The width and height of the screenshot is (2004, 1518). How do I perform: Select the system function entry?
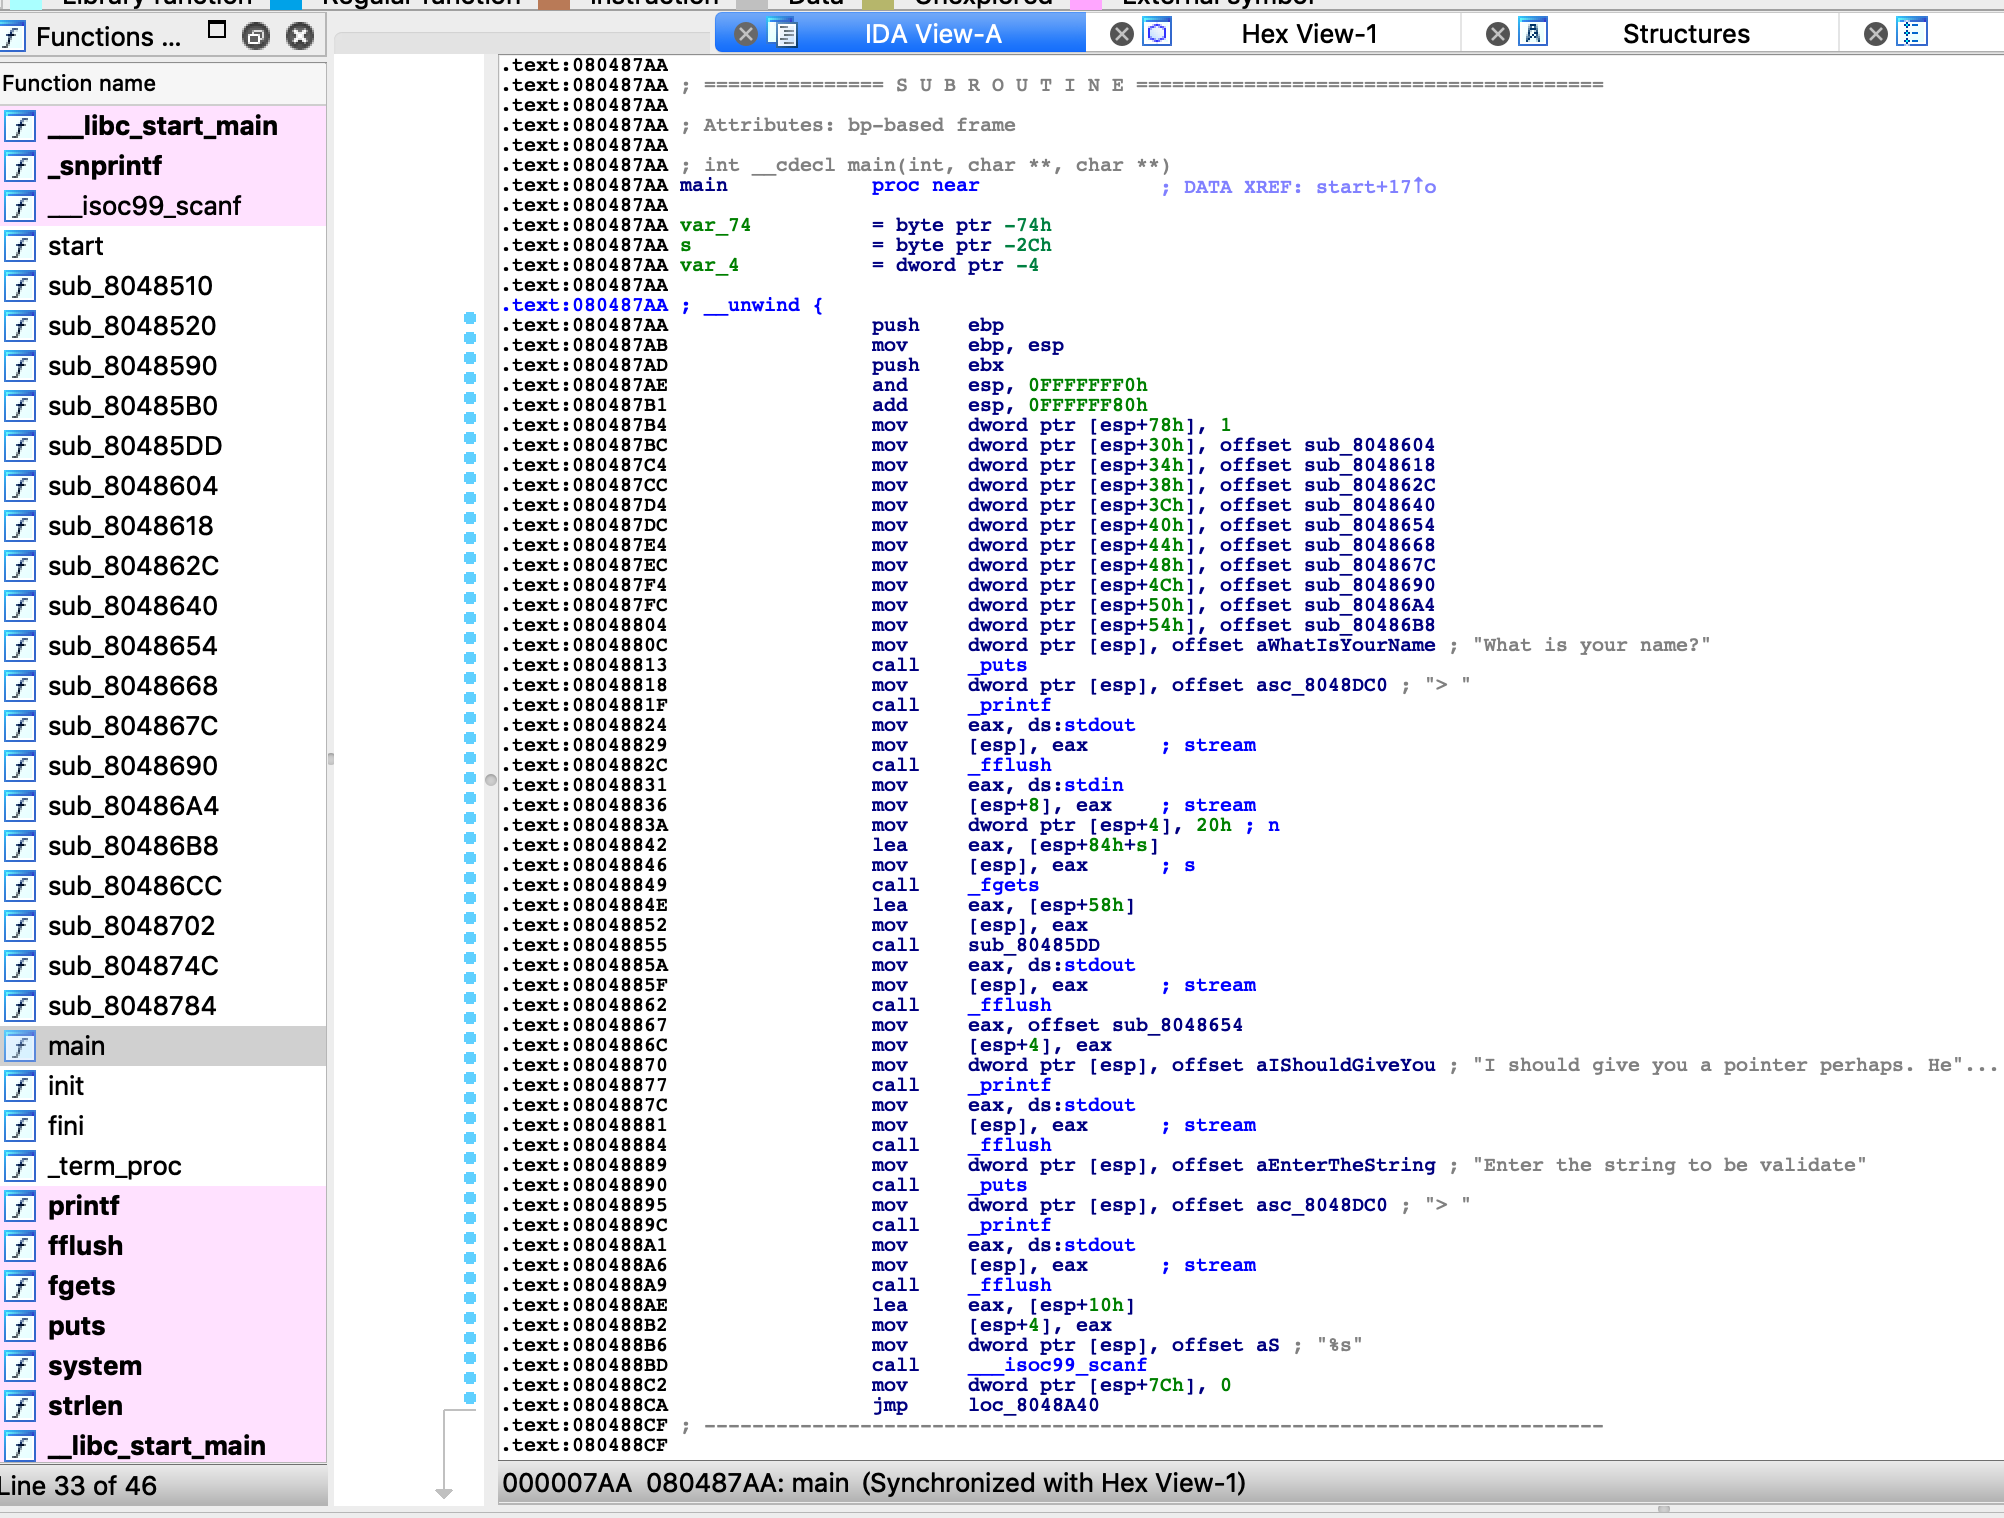(x=95, y=1366)
